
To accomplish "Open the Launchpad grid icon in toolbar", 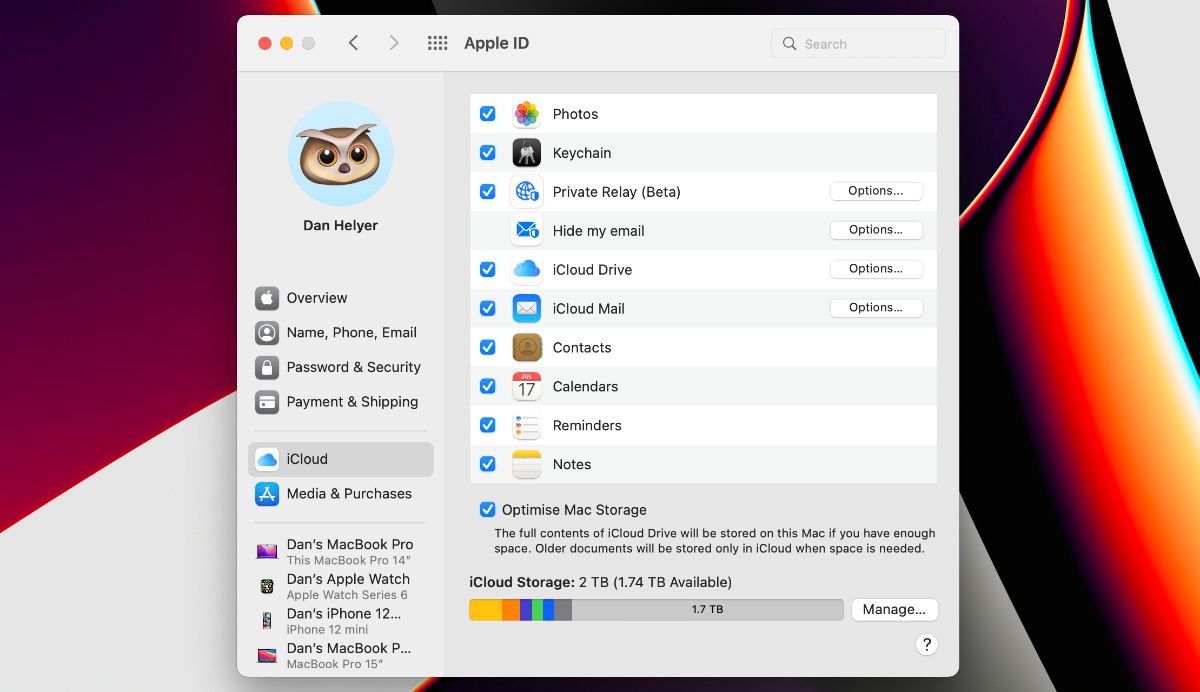I will coord(437,43).
